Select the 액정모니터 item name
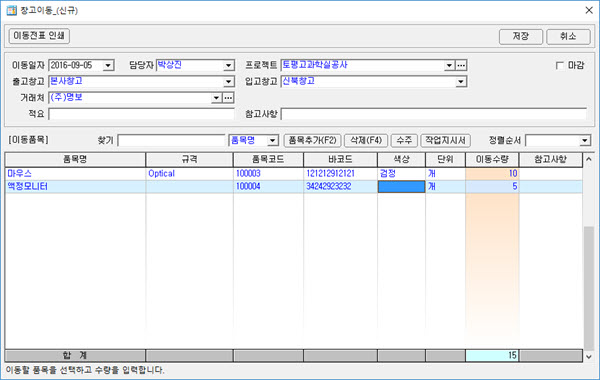The height and width of the screenshot is (380, 600). click(x=28, y=187)
